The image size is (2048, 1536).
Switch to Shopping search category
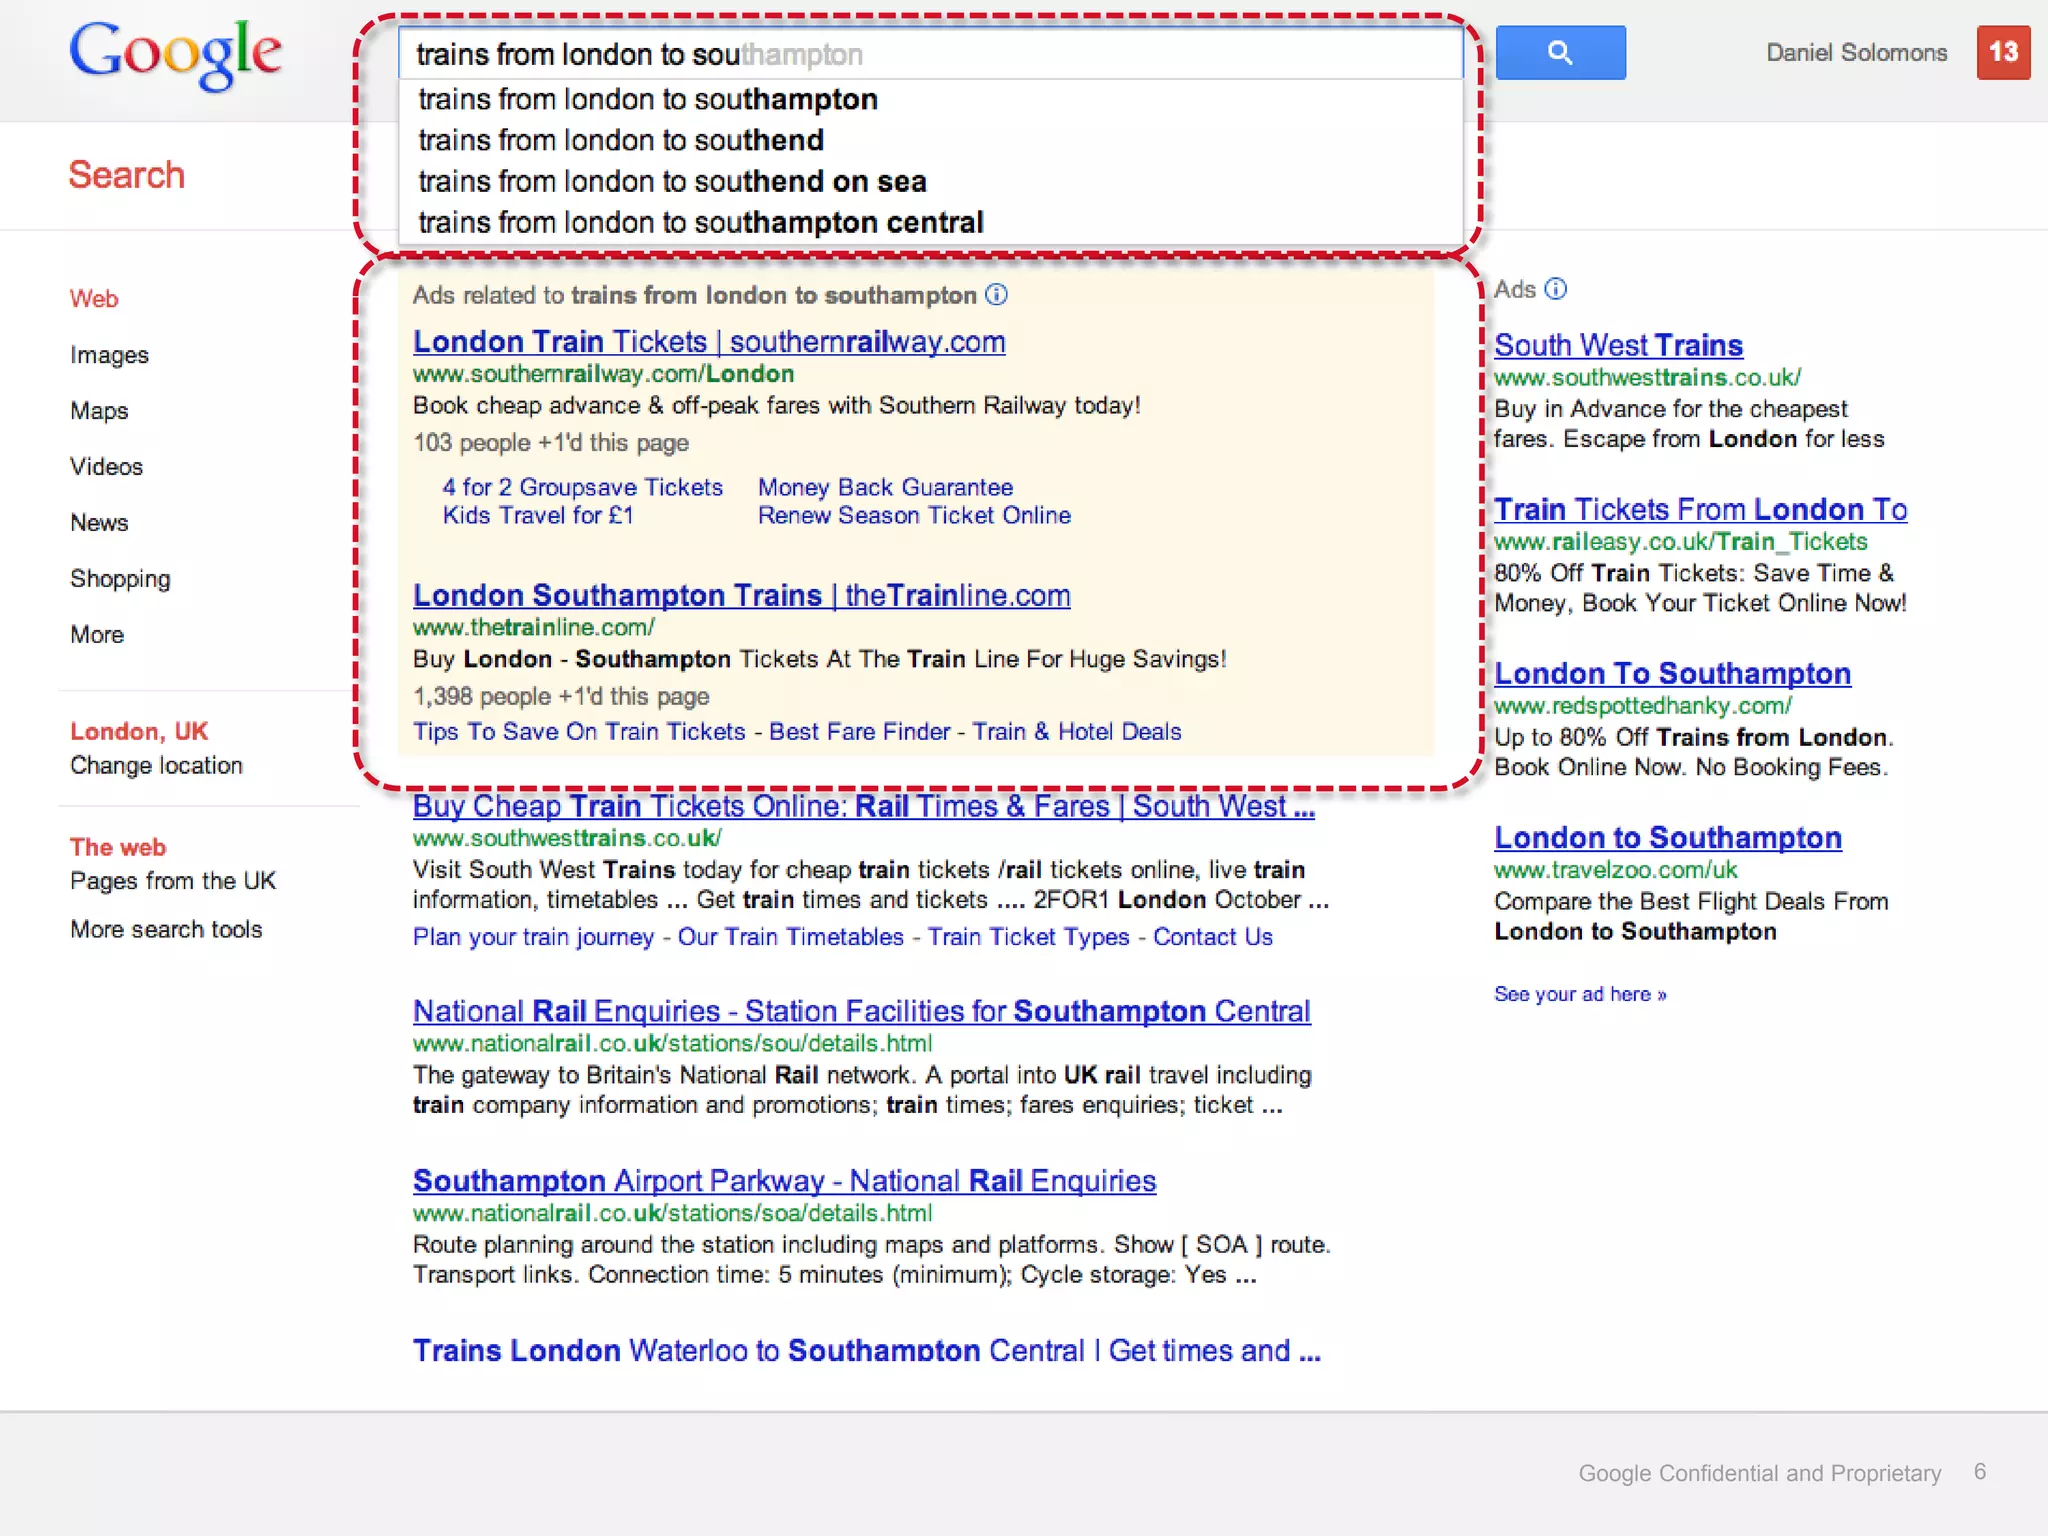point(120,579)
